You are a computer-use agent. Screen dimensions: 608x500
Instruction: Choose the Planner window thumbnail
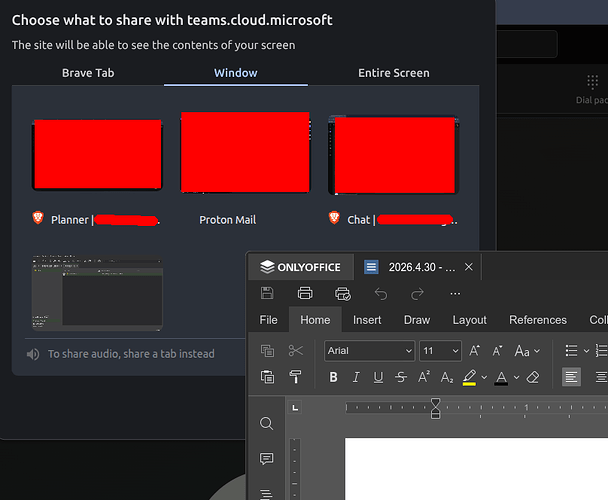(x=97, y=154)
